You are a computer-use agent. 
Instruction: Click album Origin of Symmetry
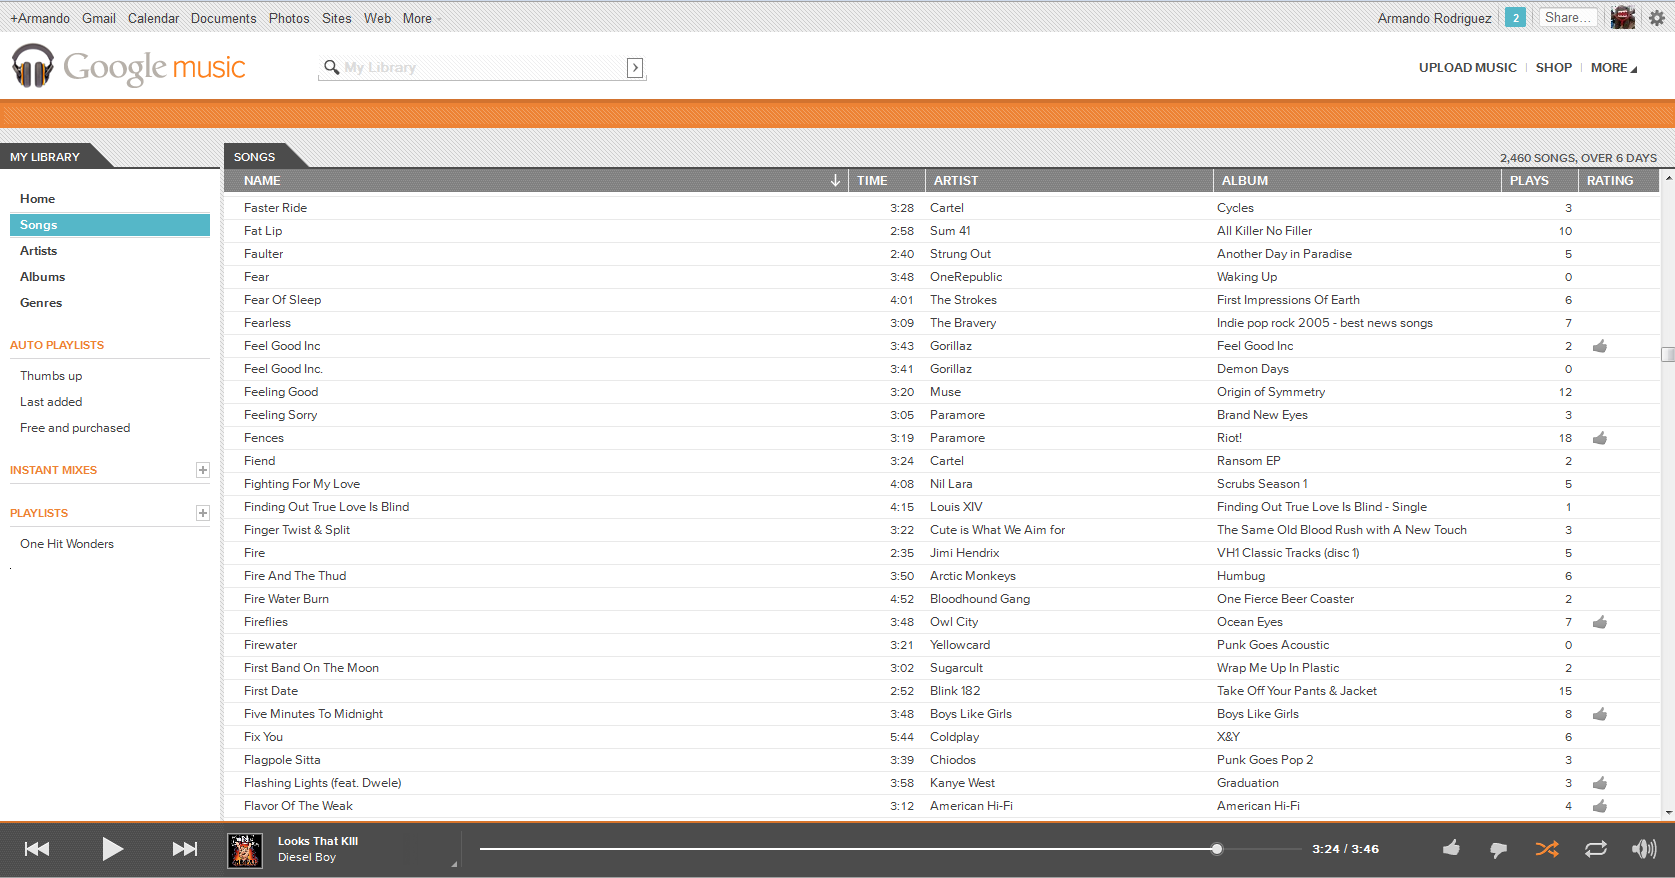pyautogui.click(x=1271, y=392)
